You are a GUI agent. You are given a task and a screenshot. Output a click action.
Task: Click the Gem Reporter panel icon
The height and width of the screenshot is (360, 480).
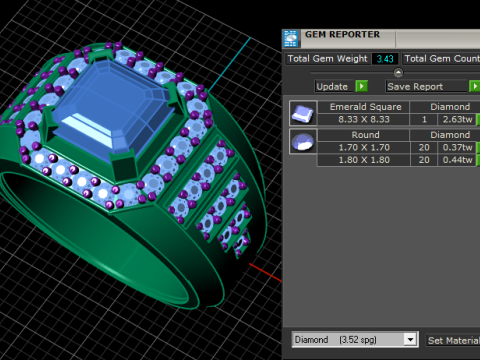[x=291, y=39]
